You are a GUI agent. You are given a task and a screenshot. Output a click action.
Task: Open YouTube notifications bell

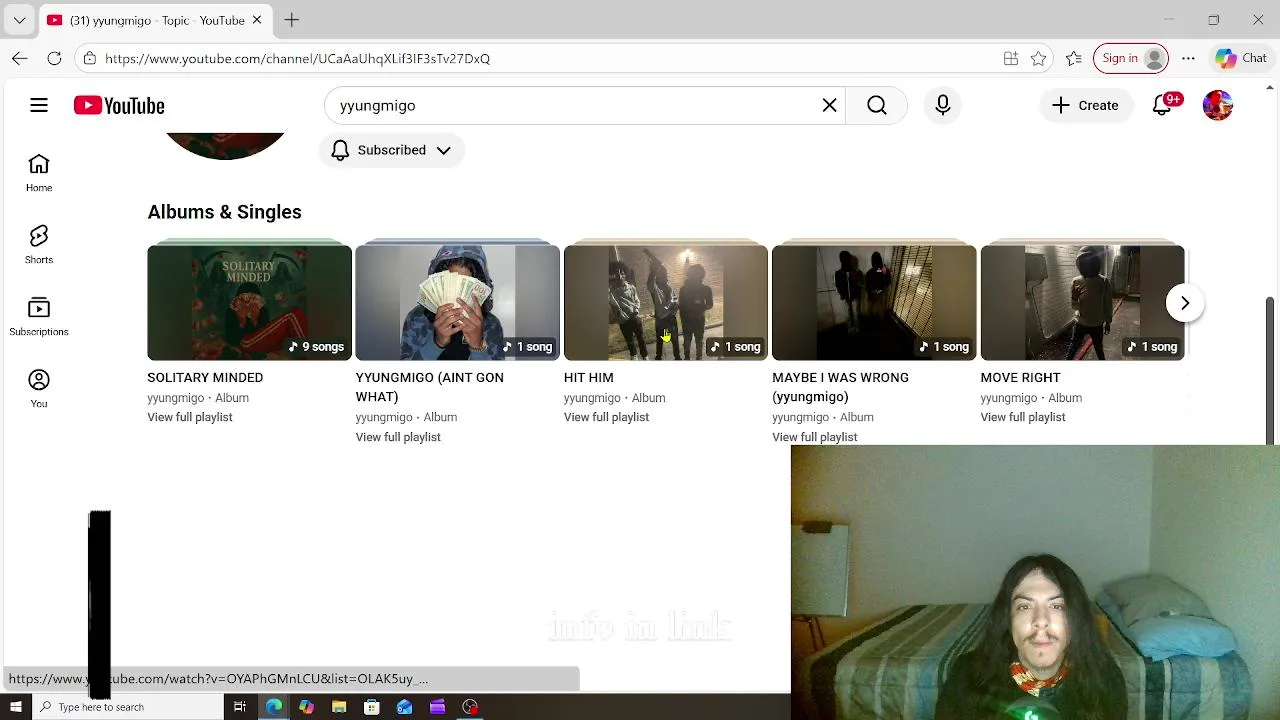1162,105
